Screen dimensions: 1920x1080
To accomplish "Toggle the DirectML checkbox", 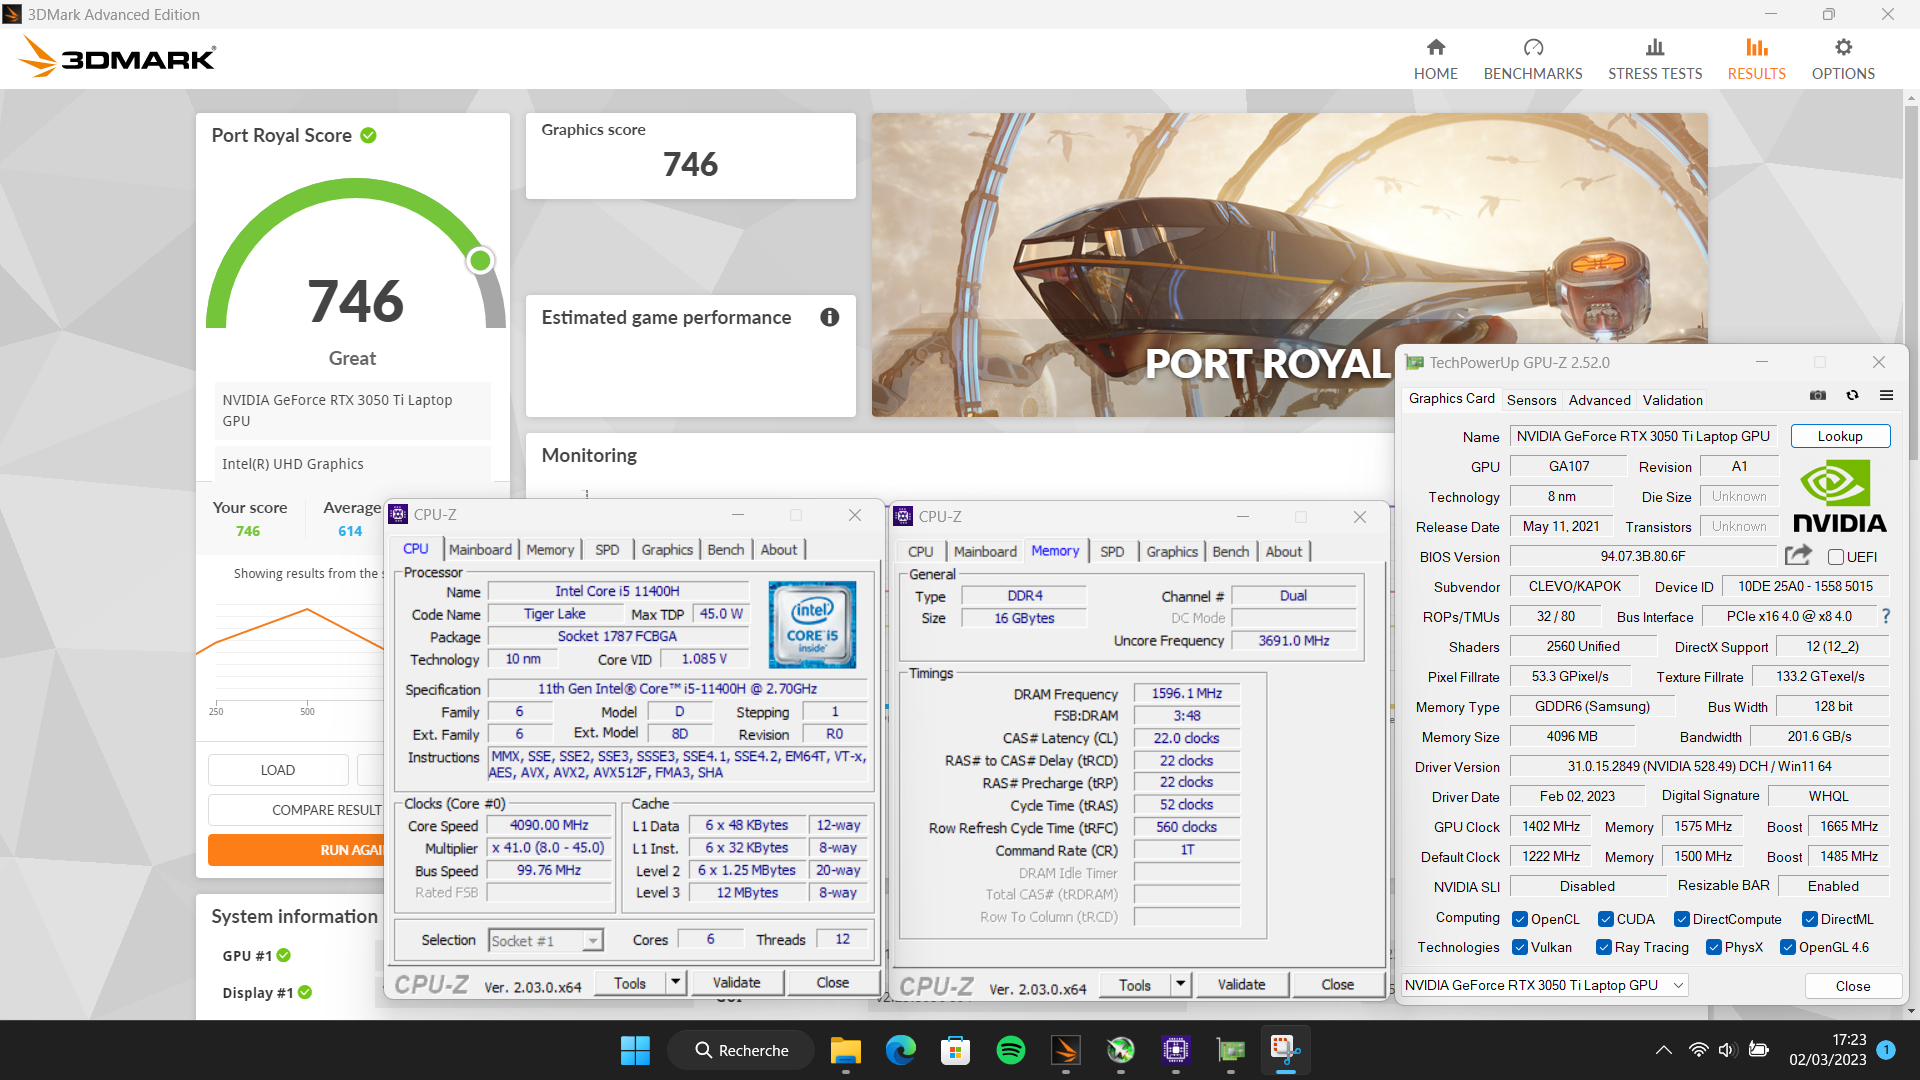I will tap(1809, 919).
